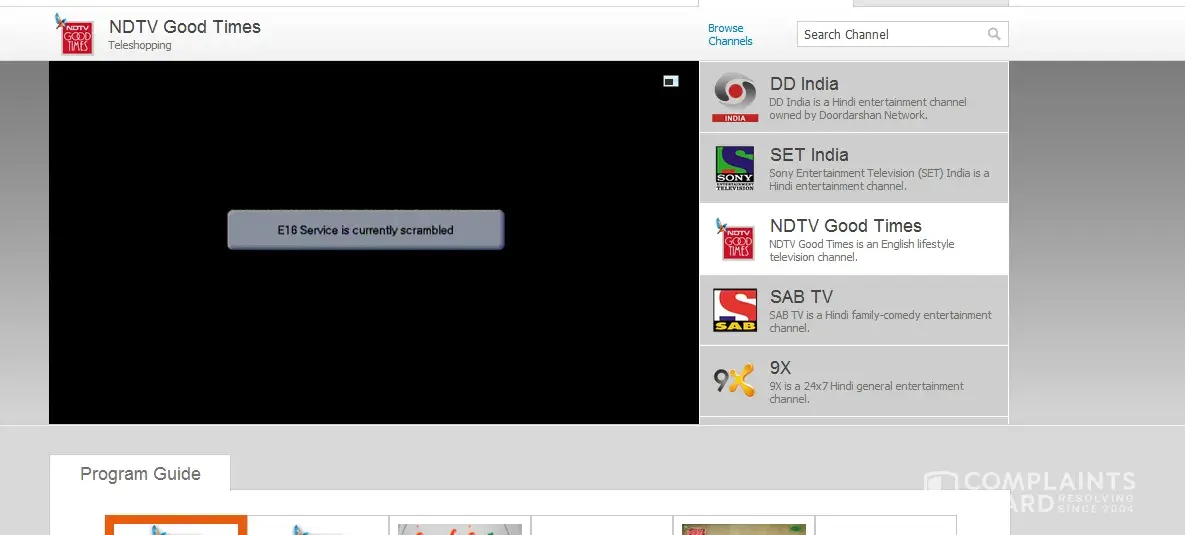The width and height of the screenshot is (1185, 535).
Task: Click the 9X channel logo
Action: 735,381
